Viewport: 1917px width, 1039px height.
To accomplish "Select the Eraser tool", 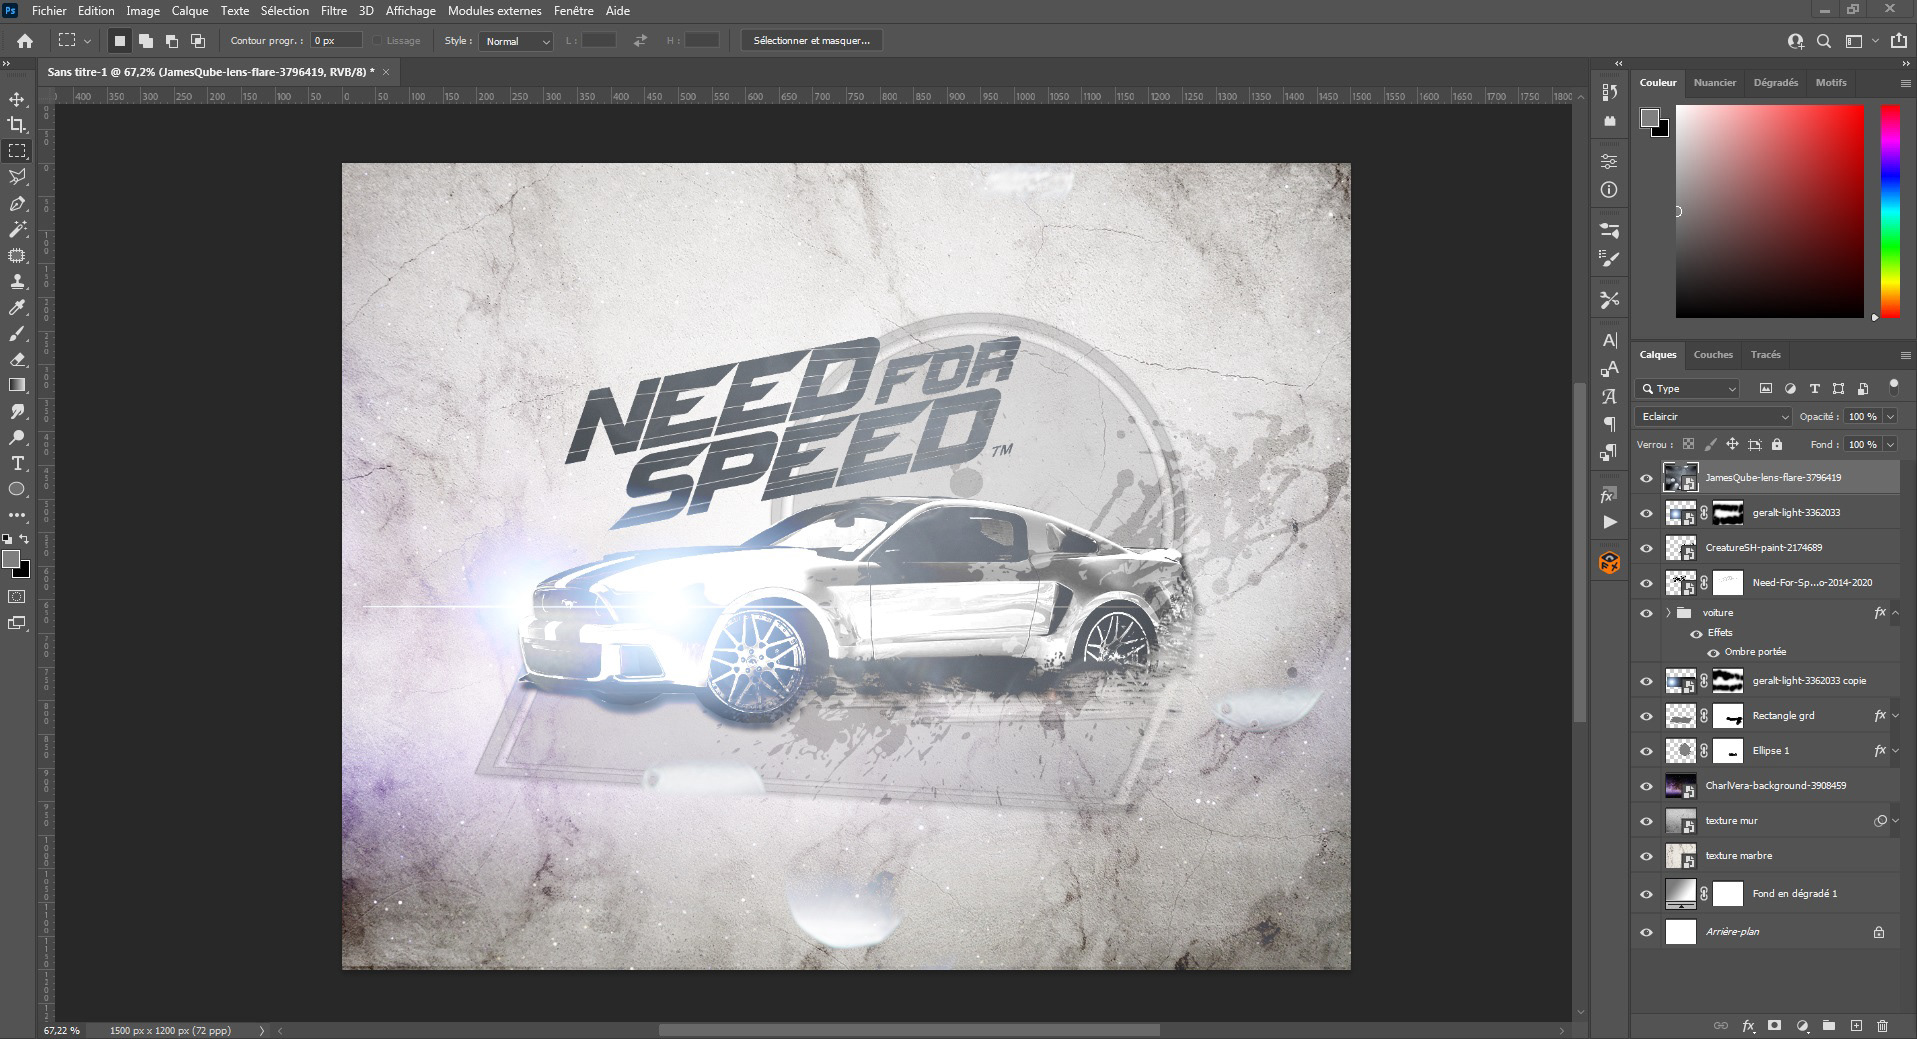I will pyautogui.click(x=17, y=359).
